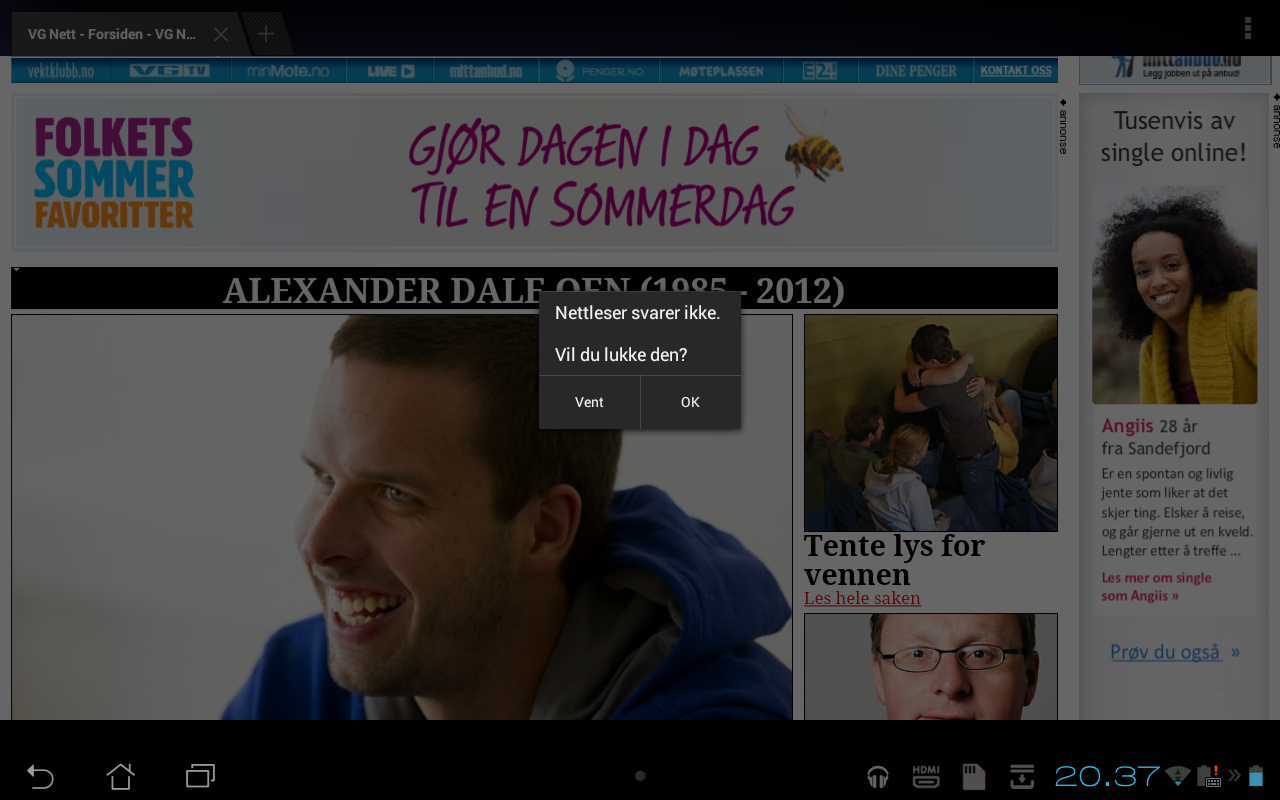The image size is (1280, 800).
Task: Tap the Android home button
Action: (120, 776)
